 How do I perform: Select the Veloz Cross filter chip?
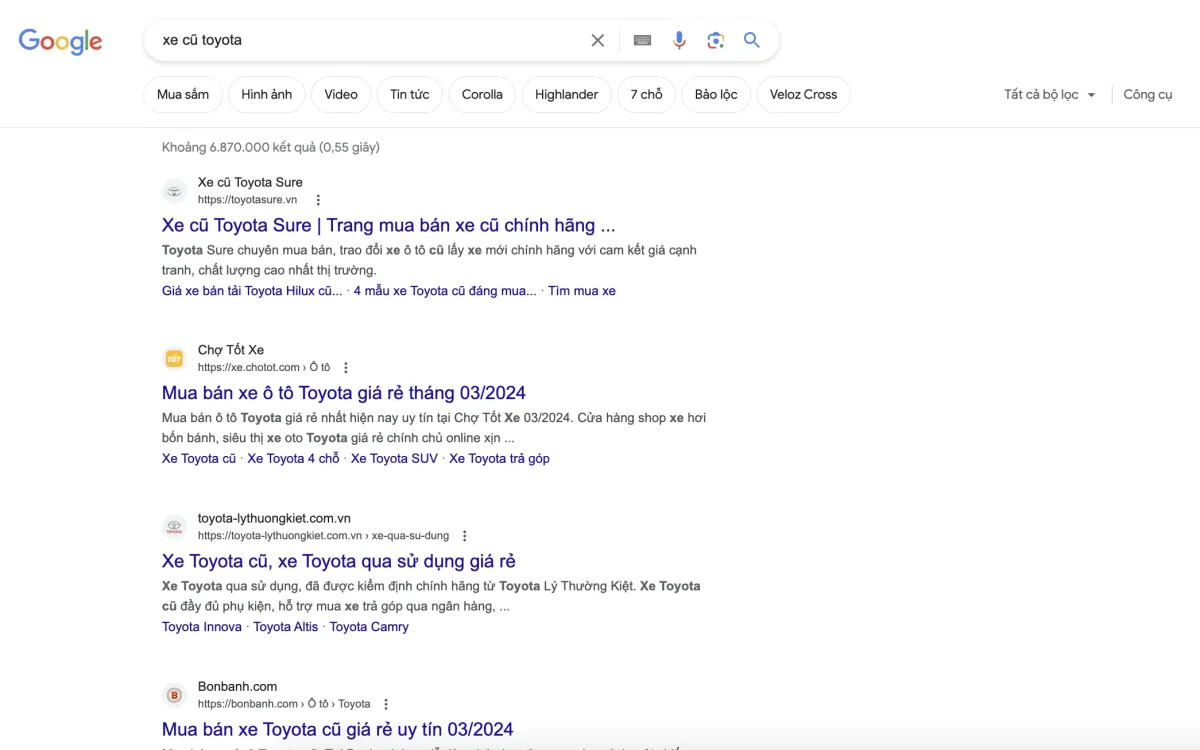804,94
